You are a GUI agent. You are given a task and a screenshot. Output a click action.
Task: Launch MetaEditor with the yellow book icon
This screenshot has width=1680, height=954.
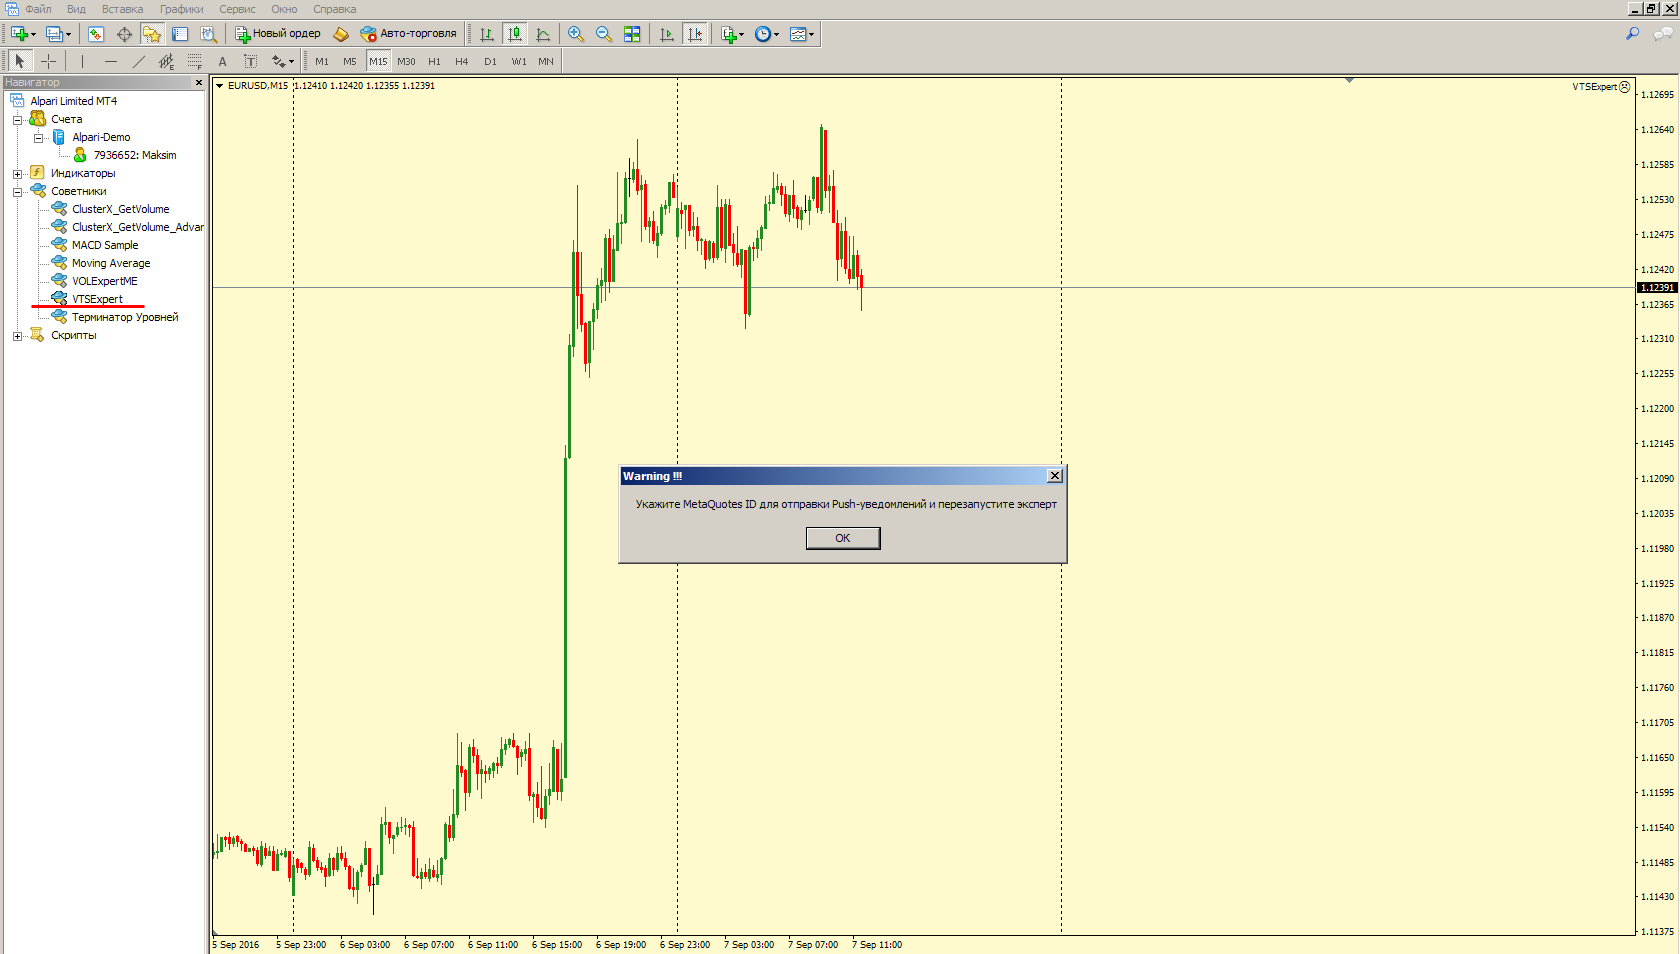[x=341, y=34]
